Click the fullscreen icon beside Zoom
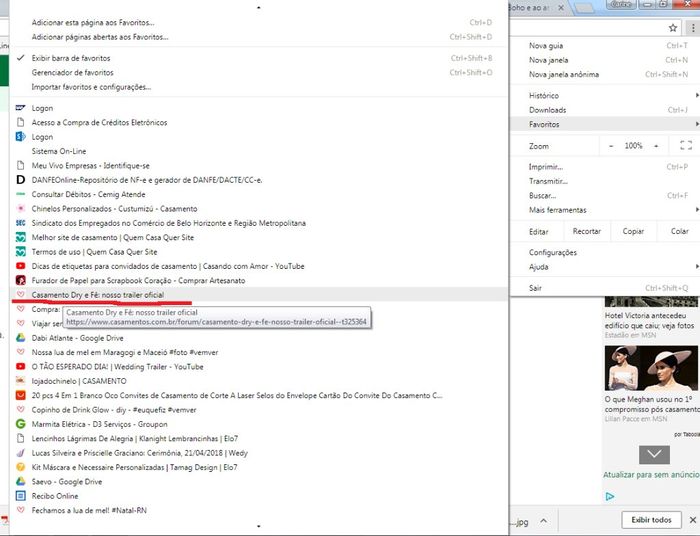700x536 pixels. point(686,145)
